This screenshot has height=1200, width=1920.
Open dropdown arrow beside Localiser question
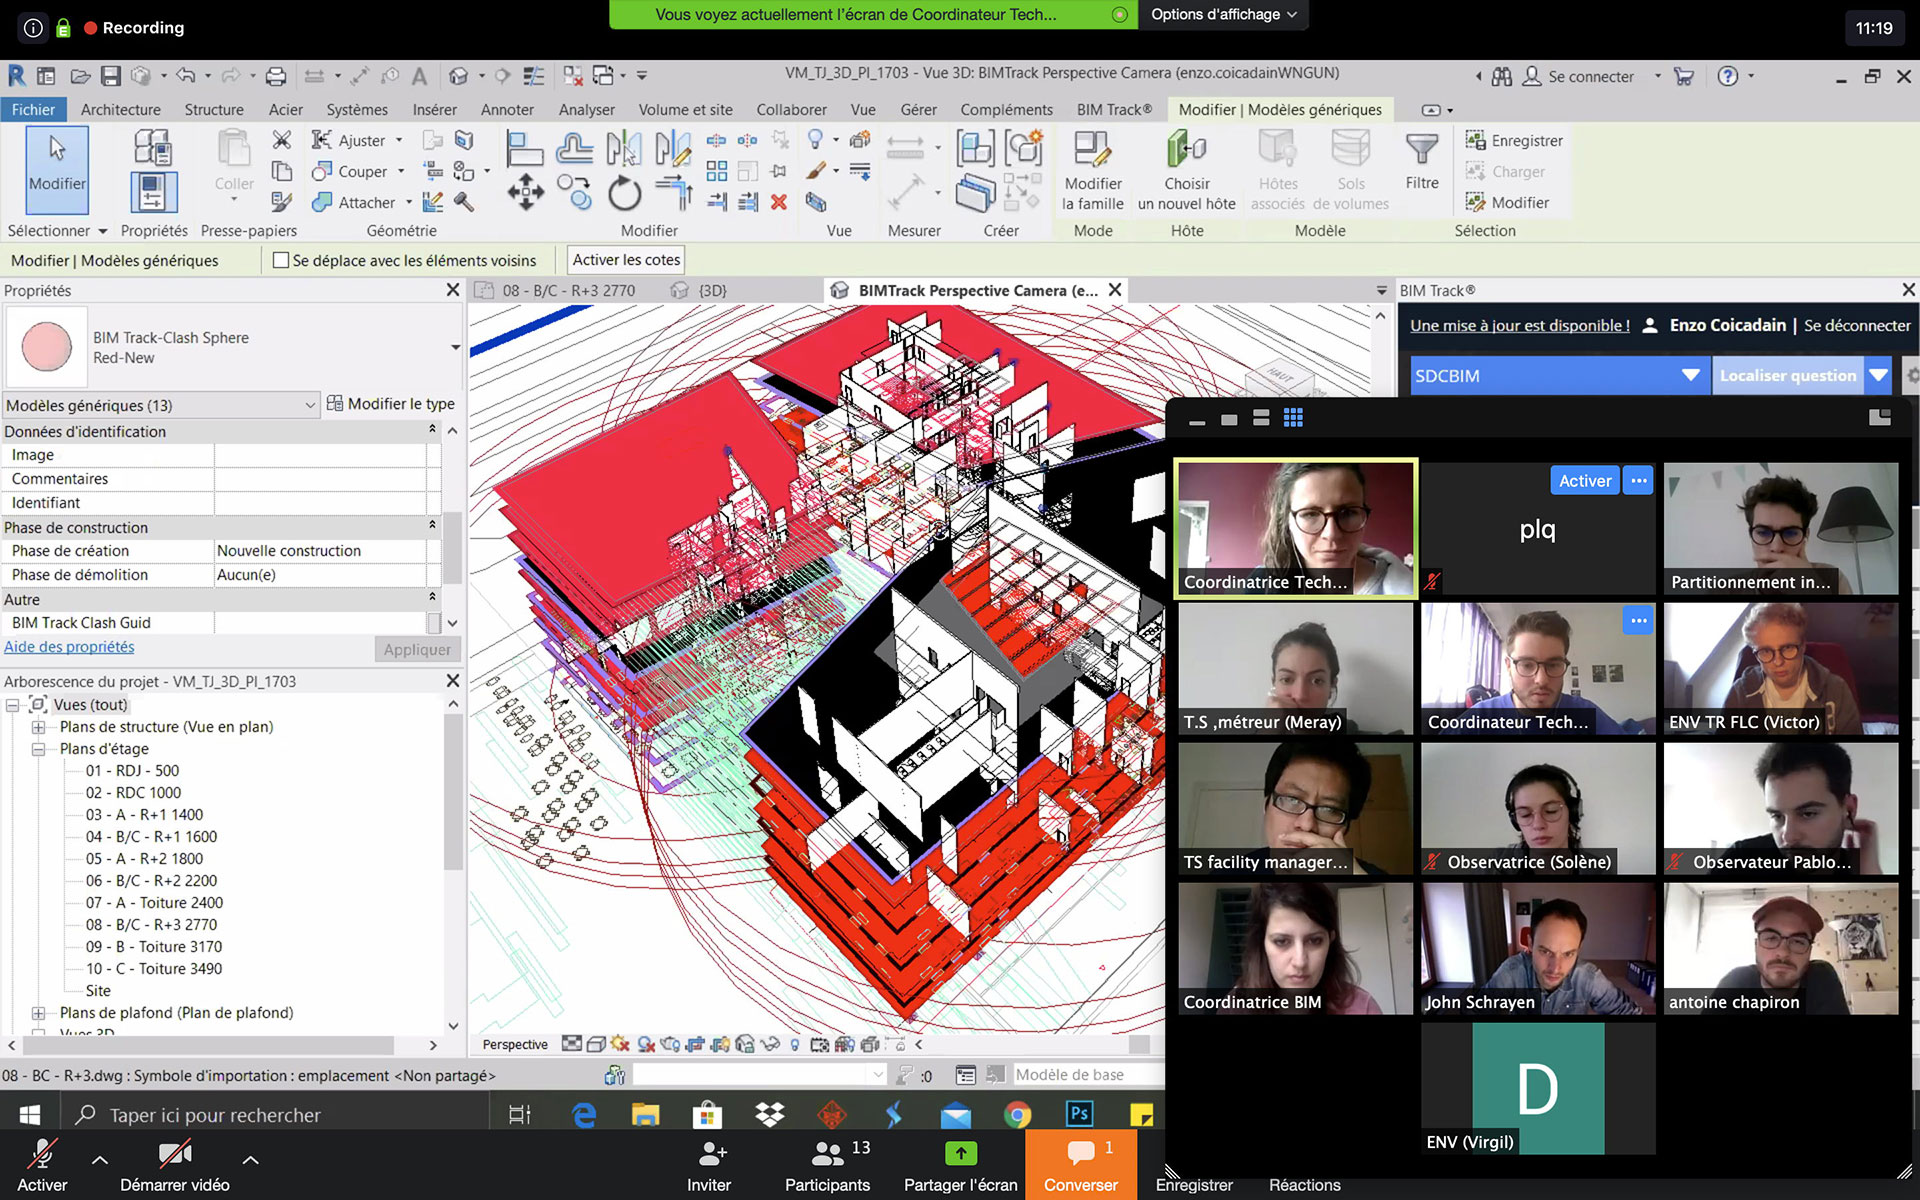(x=1879, y=375)
